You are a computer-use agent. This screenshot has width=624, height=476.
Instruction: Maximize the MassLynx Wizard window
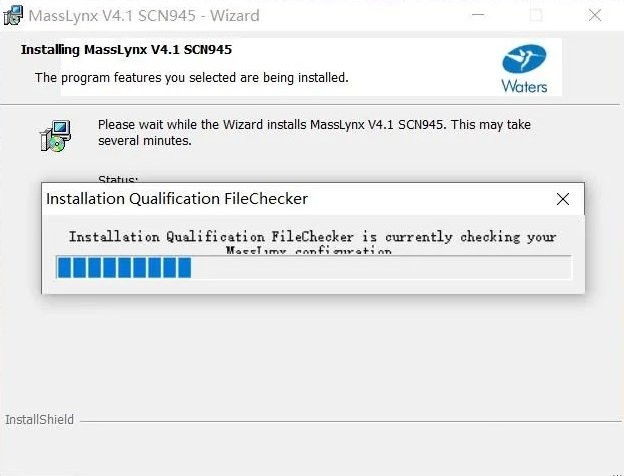tap(536, 16)
